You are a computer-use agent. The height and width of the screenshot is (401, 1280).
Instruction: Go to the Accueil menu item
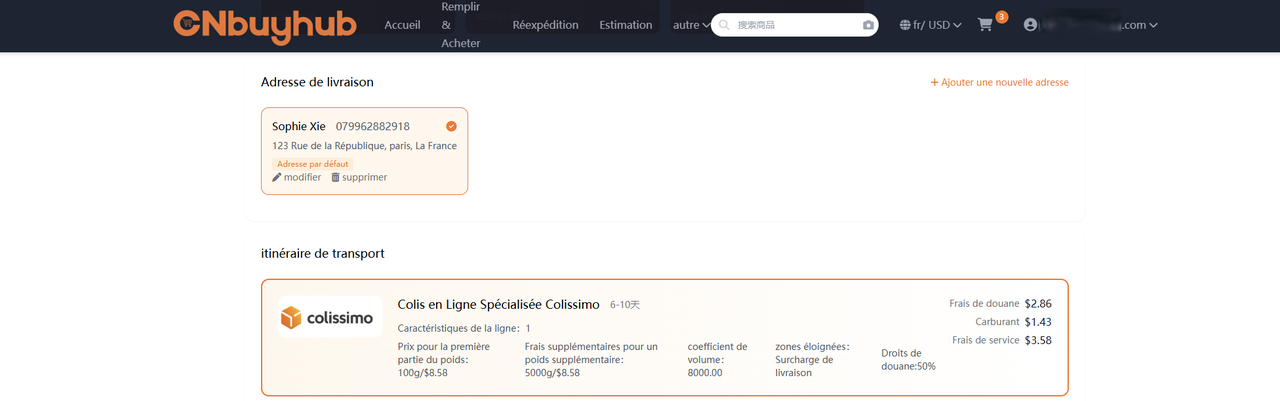coord(402,25)
